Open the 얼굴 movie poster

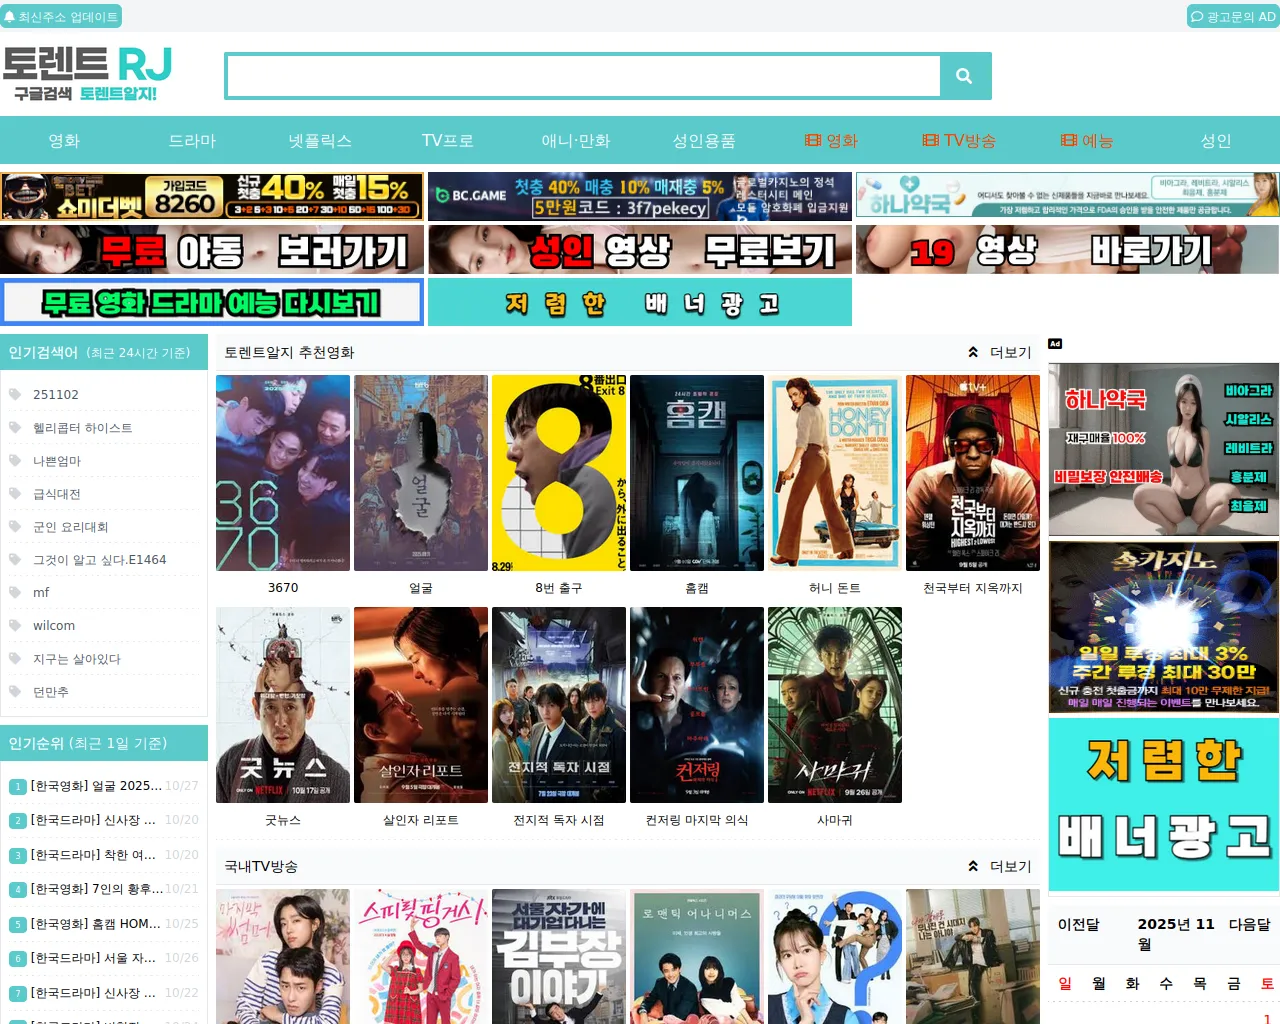click(x=421, y=473)
